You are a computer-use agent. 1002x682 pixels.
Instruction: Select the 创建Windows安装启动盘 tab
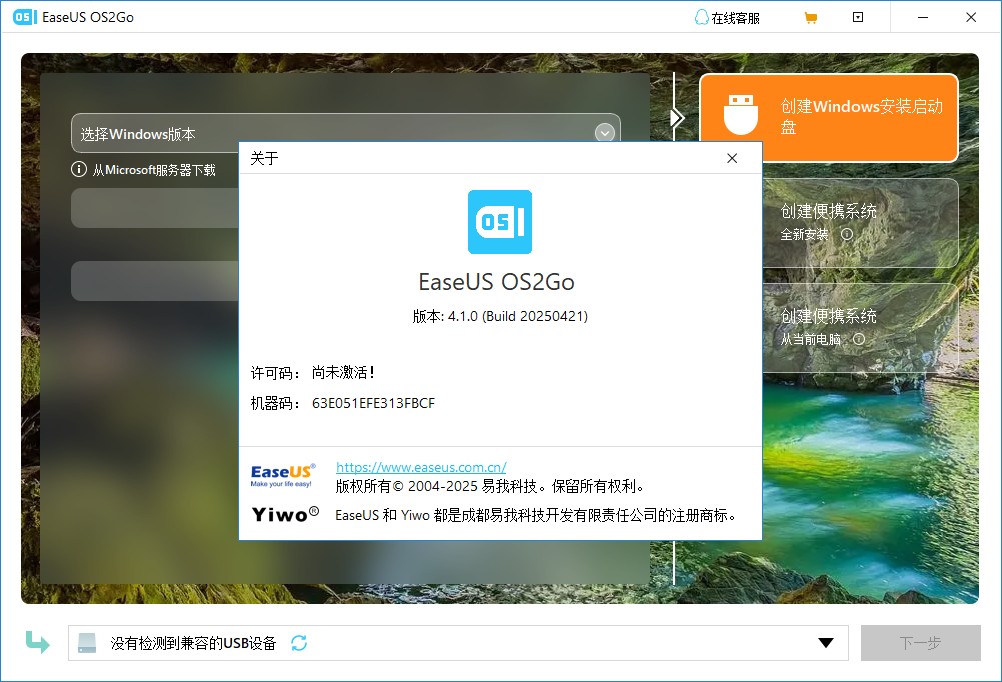tap(829, 117)
